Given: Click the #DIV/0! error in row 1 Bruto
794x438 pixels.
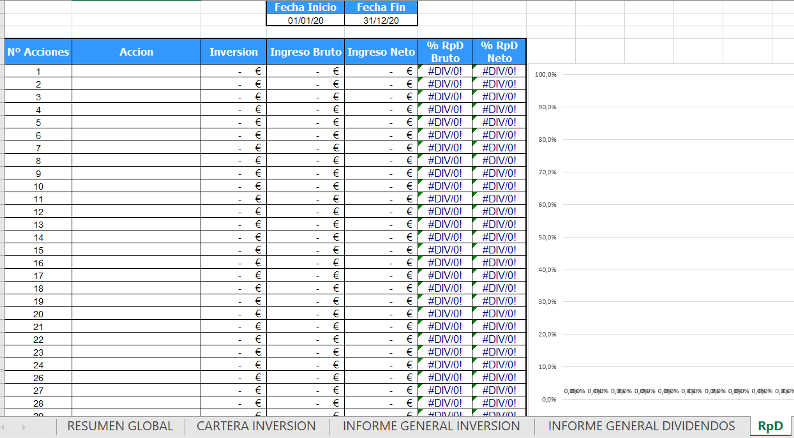Looking at the screenshot, I should pyautogui.click(x=444, y=71).
